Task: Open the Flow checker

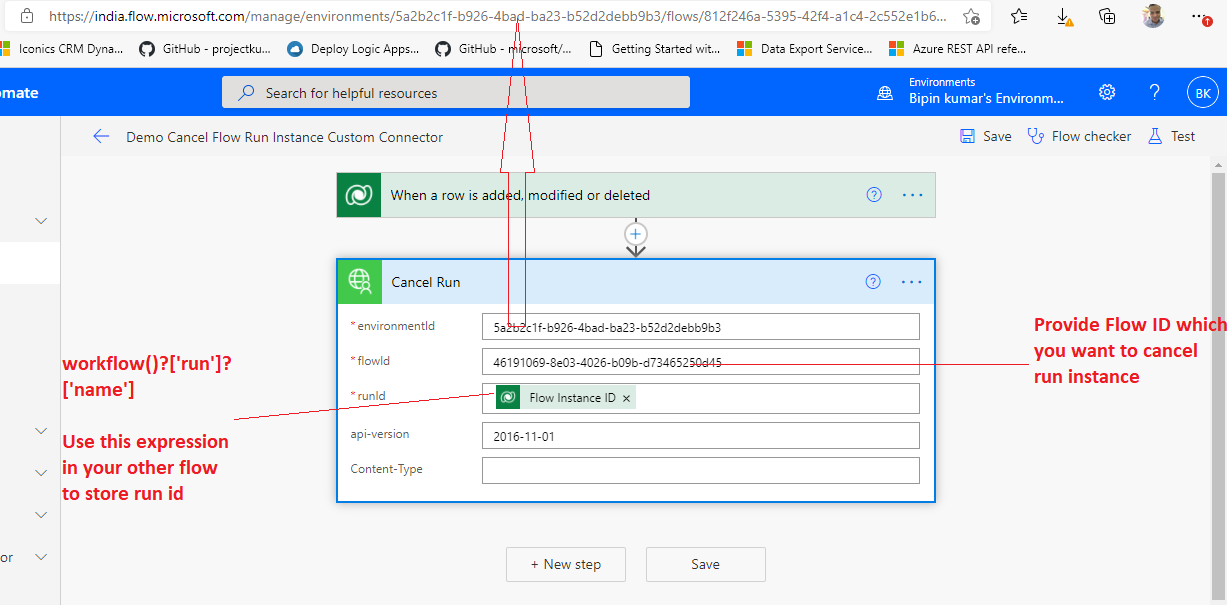Action: (1080, 137)
